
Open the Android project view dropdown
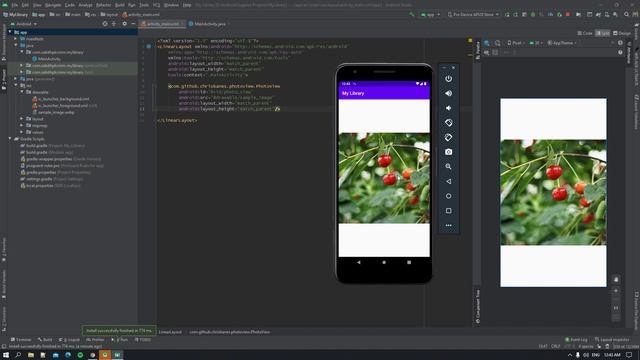(x=24, y=24)
